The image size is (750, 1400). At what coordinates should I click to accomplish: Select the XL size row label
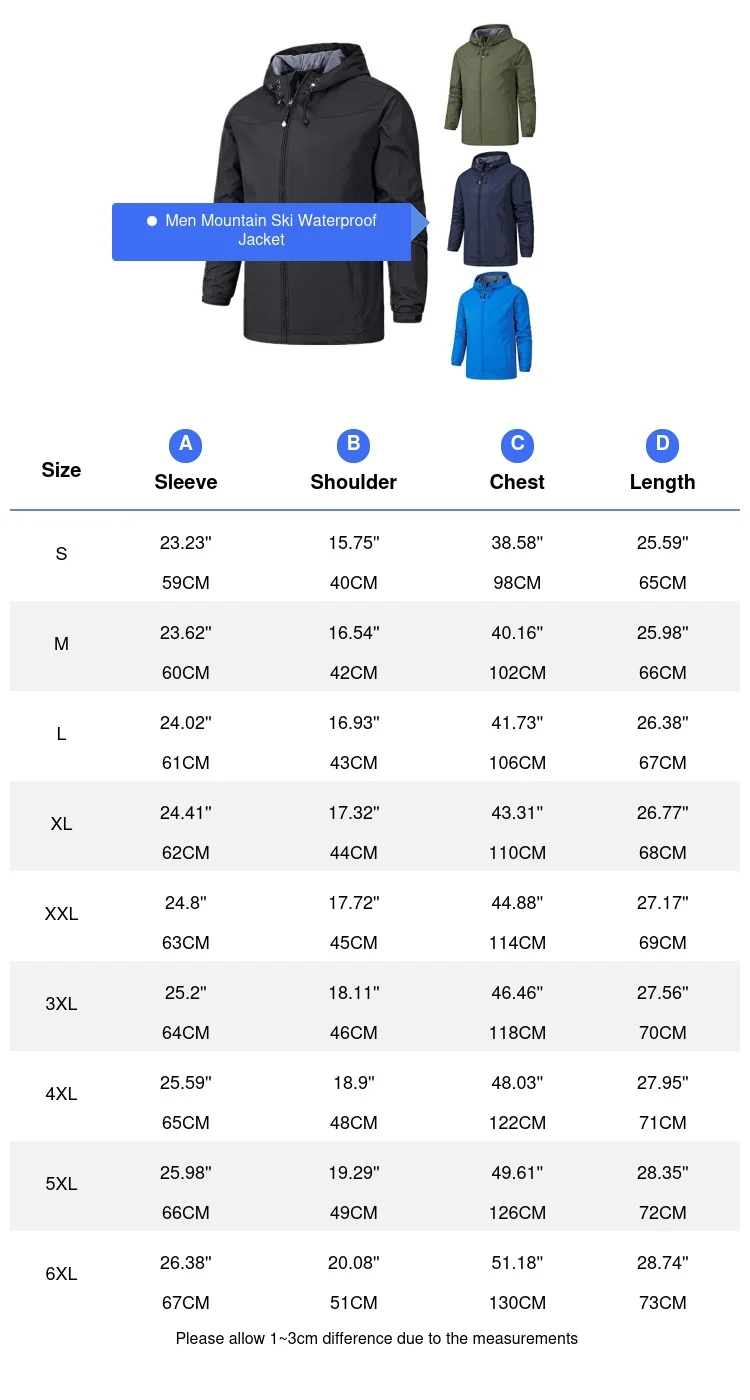(x=61, y=824)
